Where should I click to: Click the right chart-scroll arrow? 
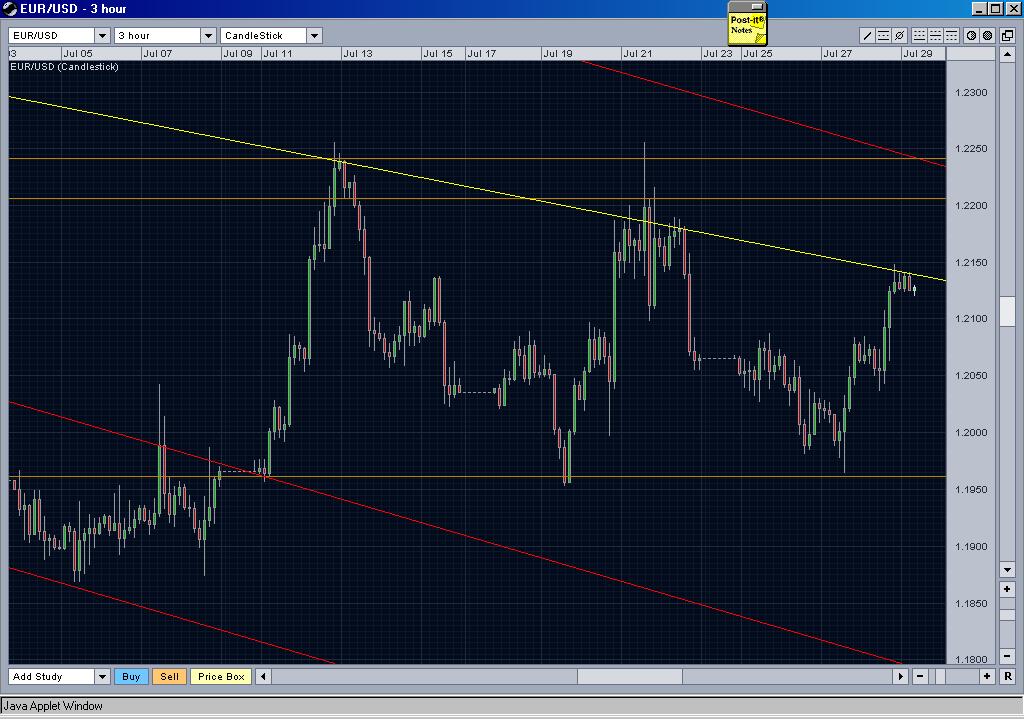(902, 676)
